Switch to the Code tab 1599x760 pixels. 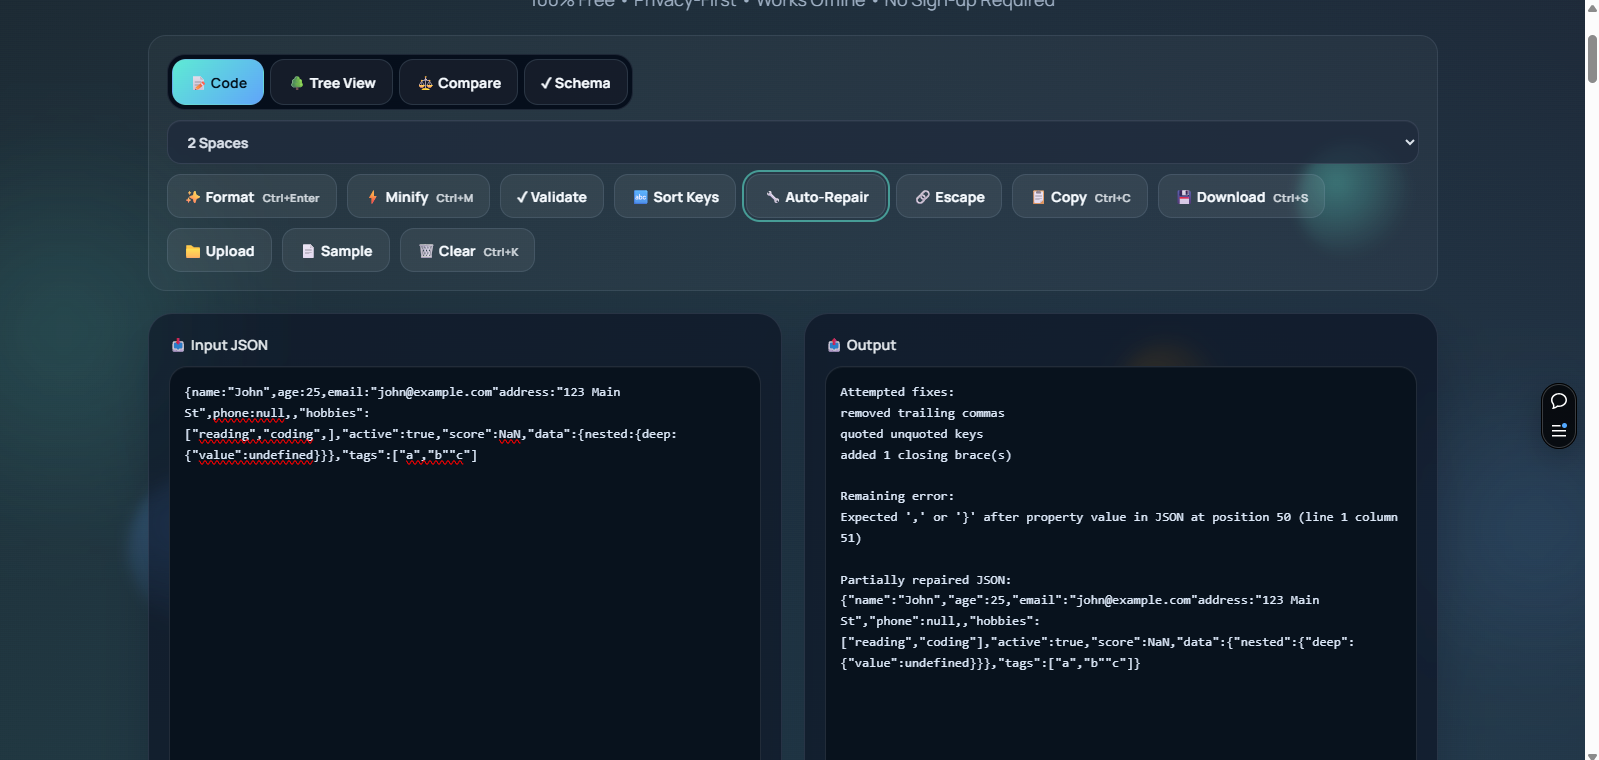click(218, 83)
